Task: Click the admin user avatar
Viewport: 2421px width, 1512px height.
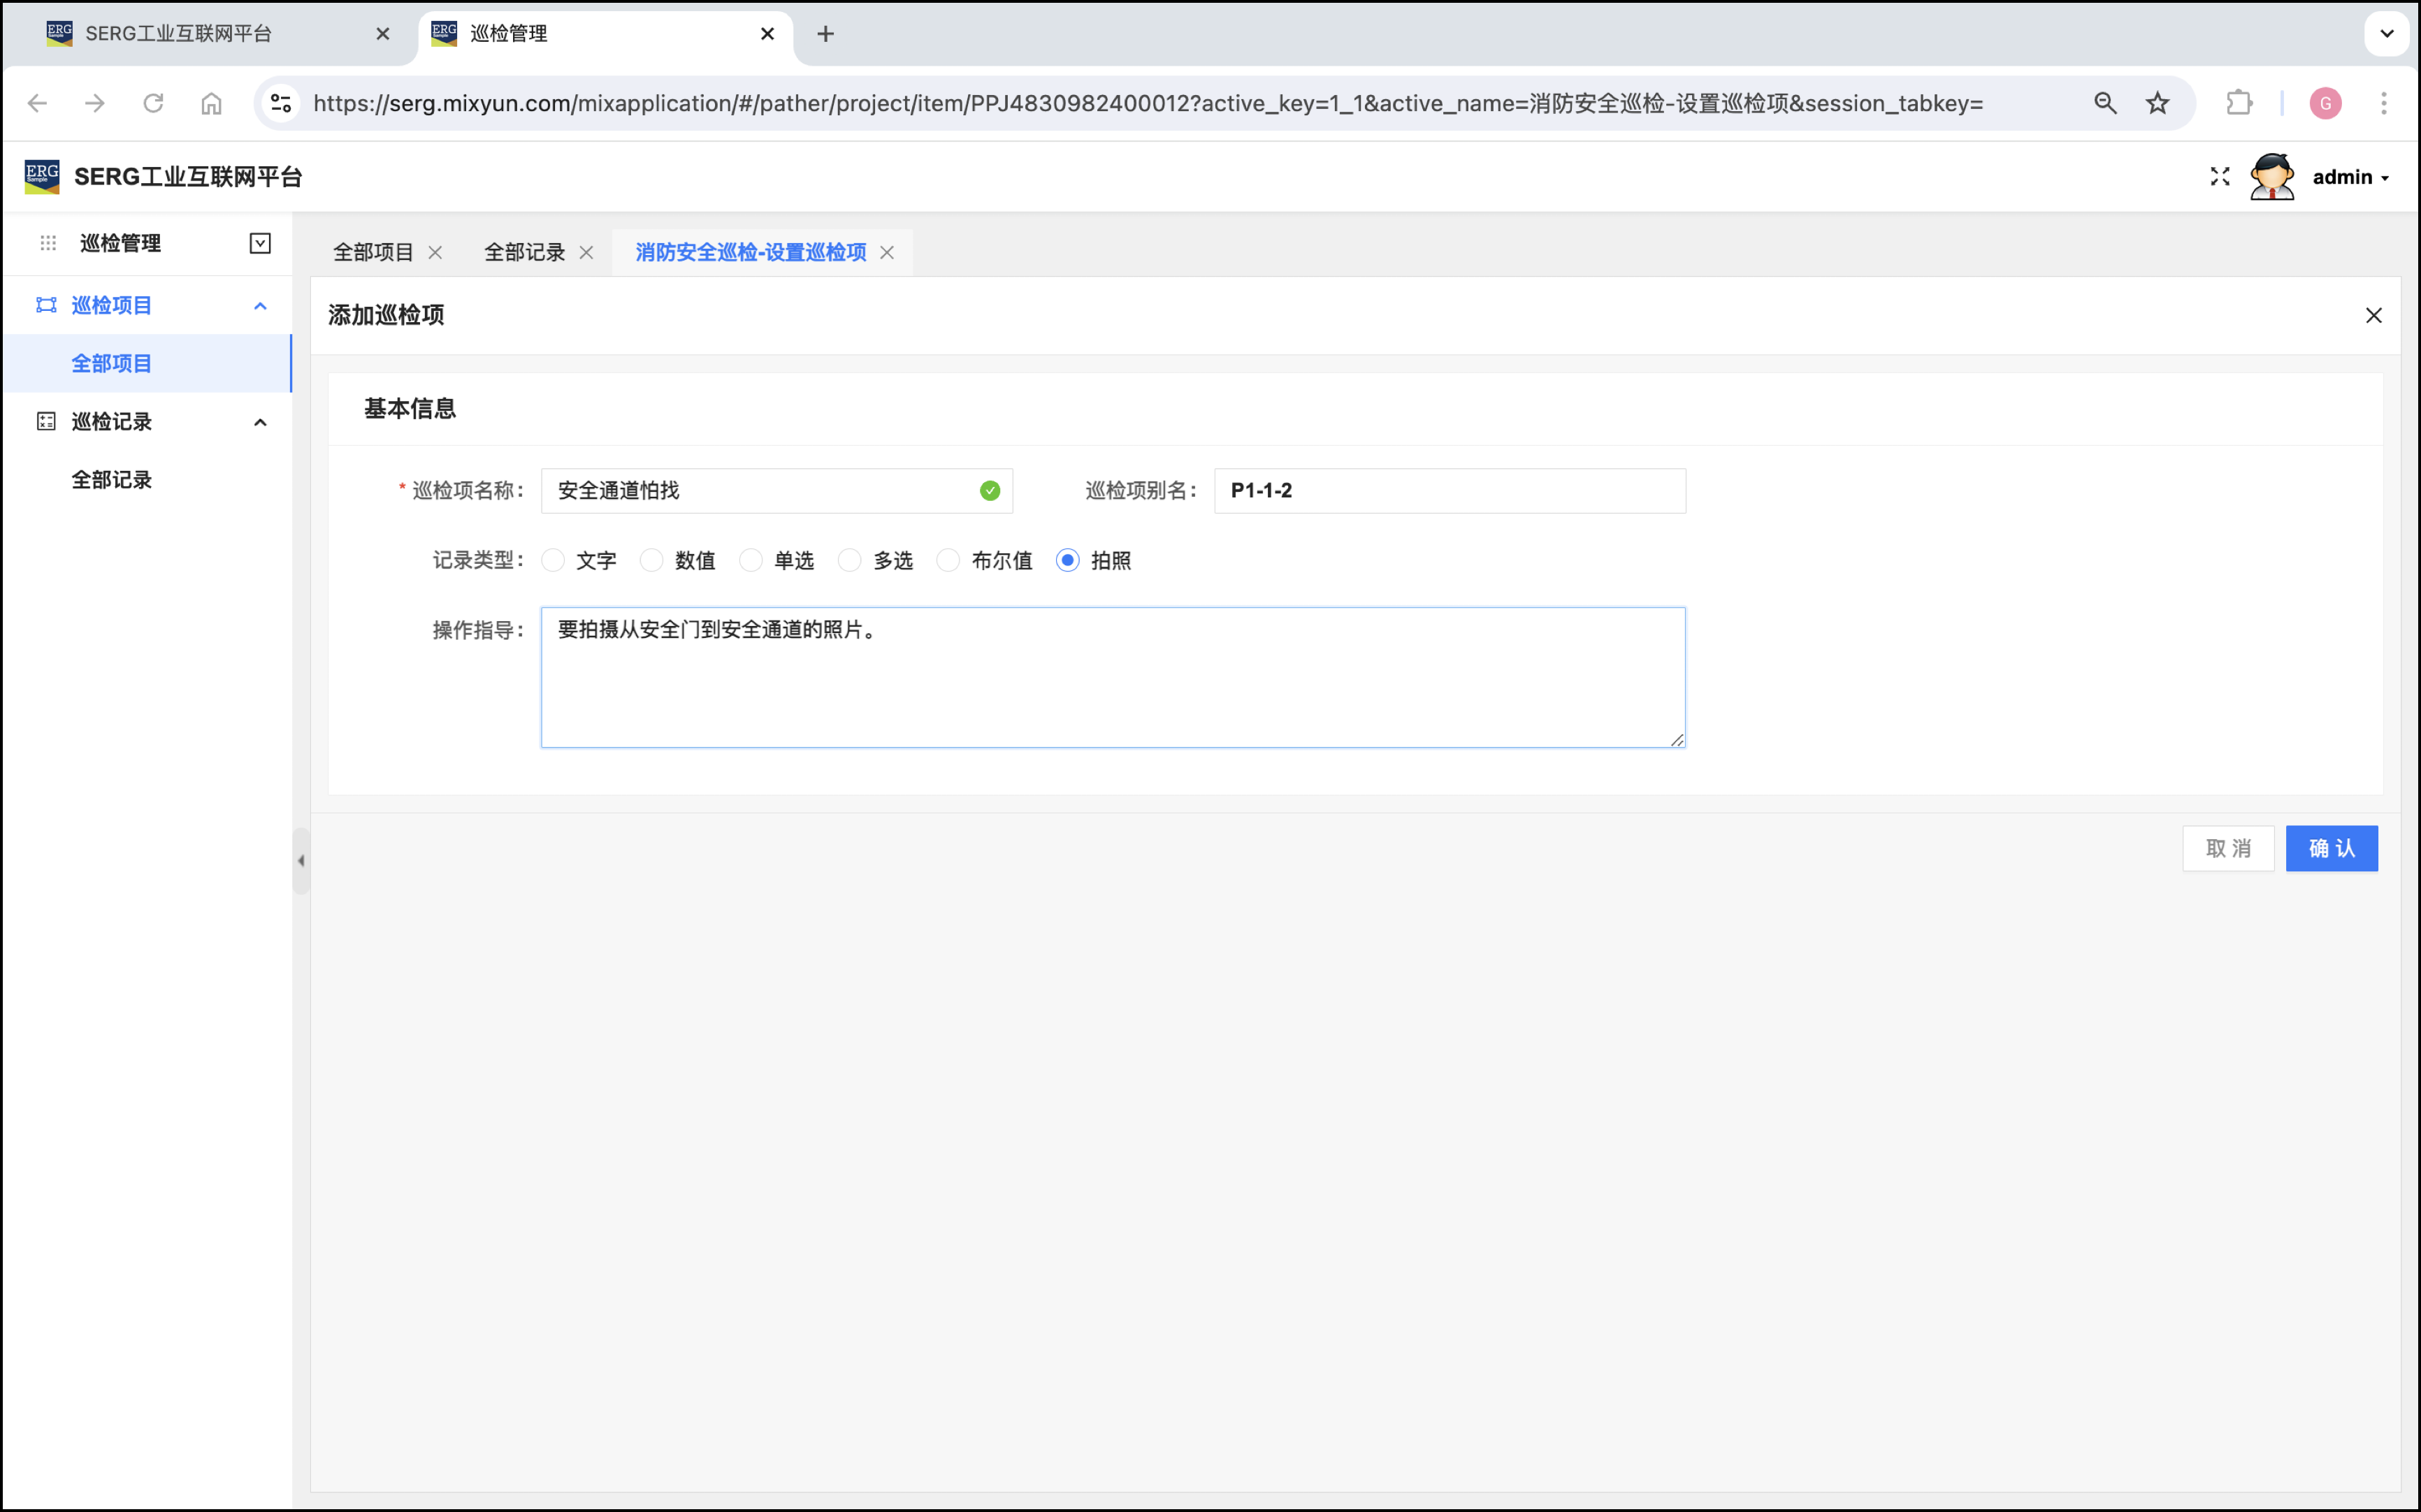Action: pyautogui.click(x=2271, y=177)
